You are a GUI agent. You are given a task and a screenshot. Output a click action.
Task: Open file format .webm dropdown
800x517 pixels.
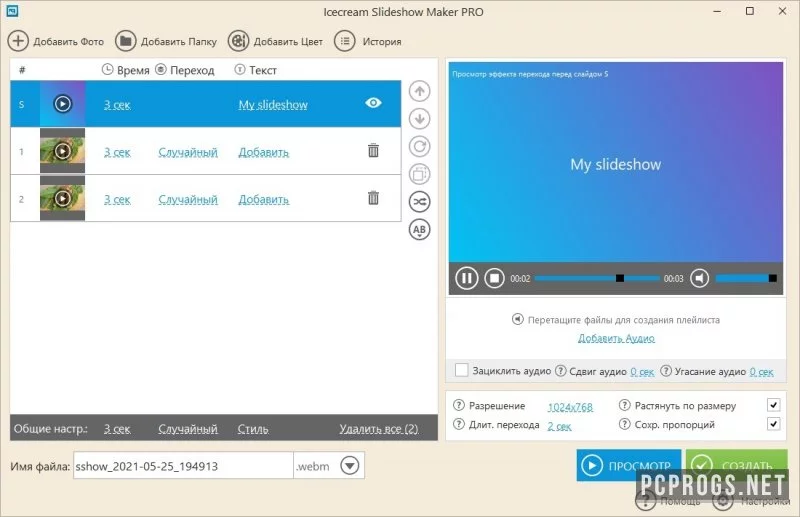[x=350, y=465]
